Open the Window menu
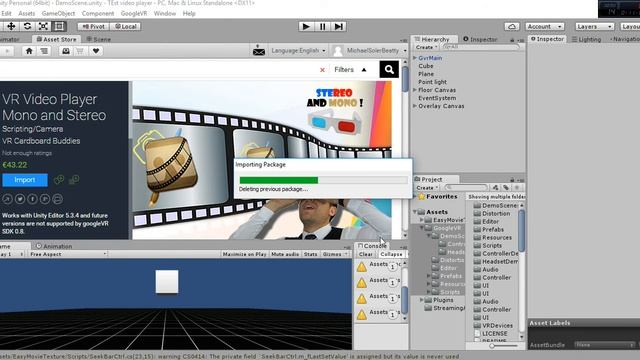The height and width of the screenshot is (360, 640). pyautogui.click(x=164, y=13)
